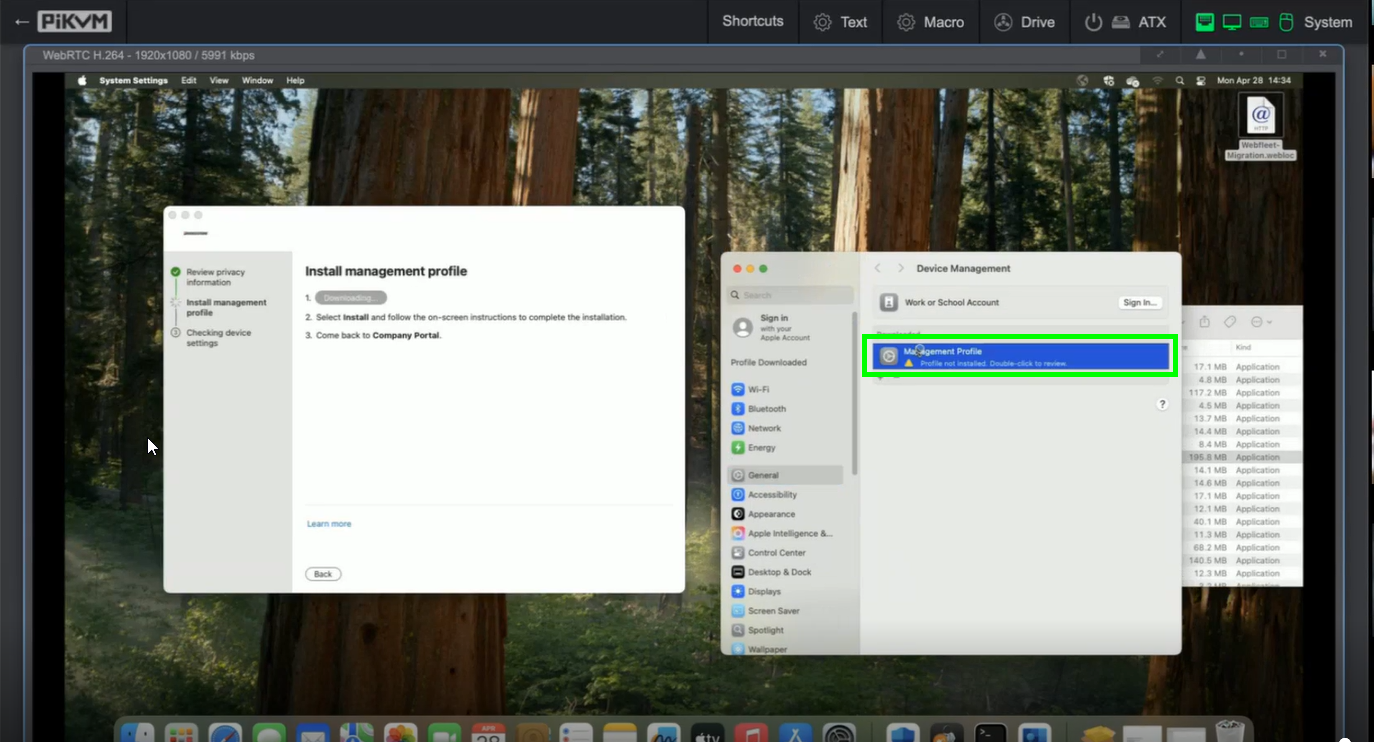Open the Trash in the Dock
The width and height of the screenshot is (1374, 742).
click(1229, 732)
